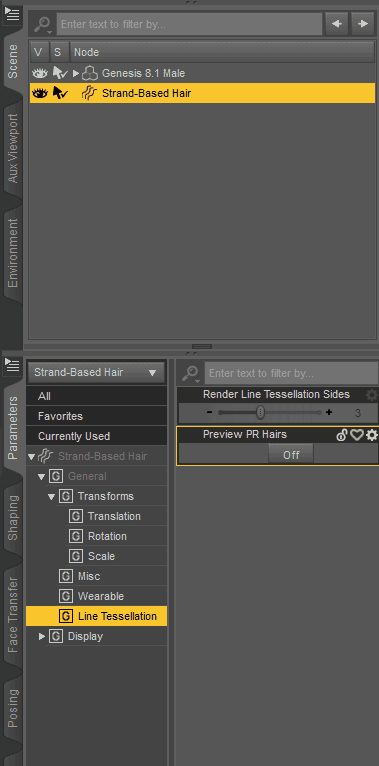
Task: Open Strand-Based Hair node dropdown
Action: pos(96,373)
